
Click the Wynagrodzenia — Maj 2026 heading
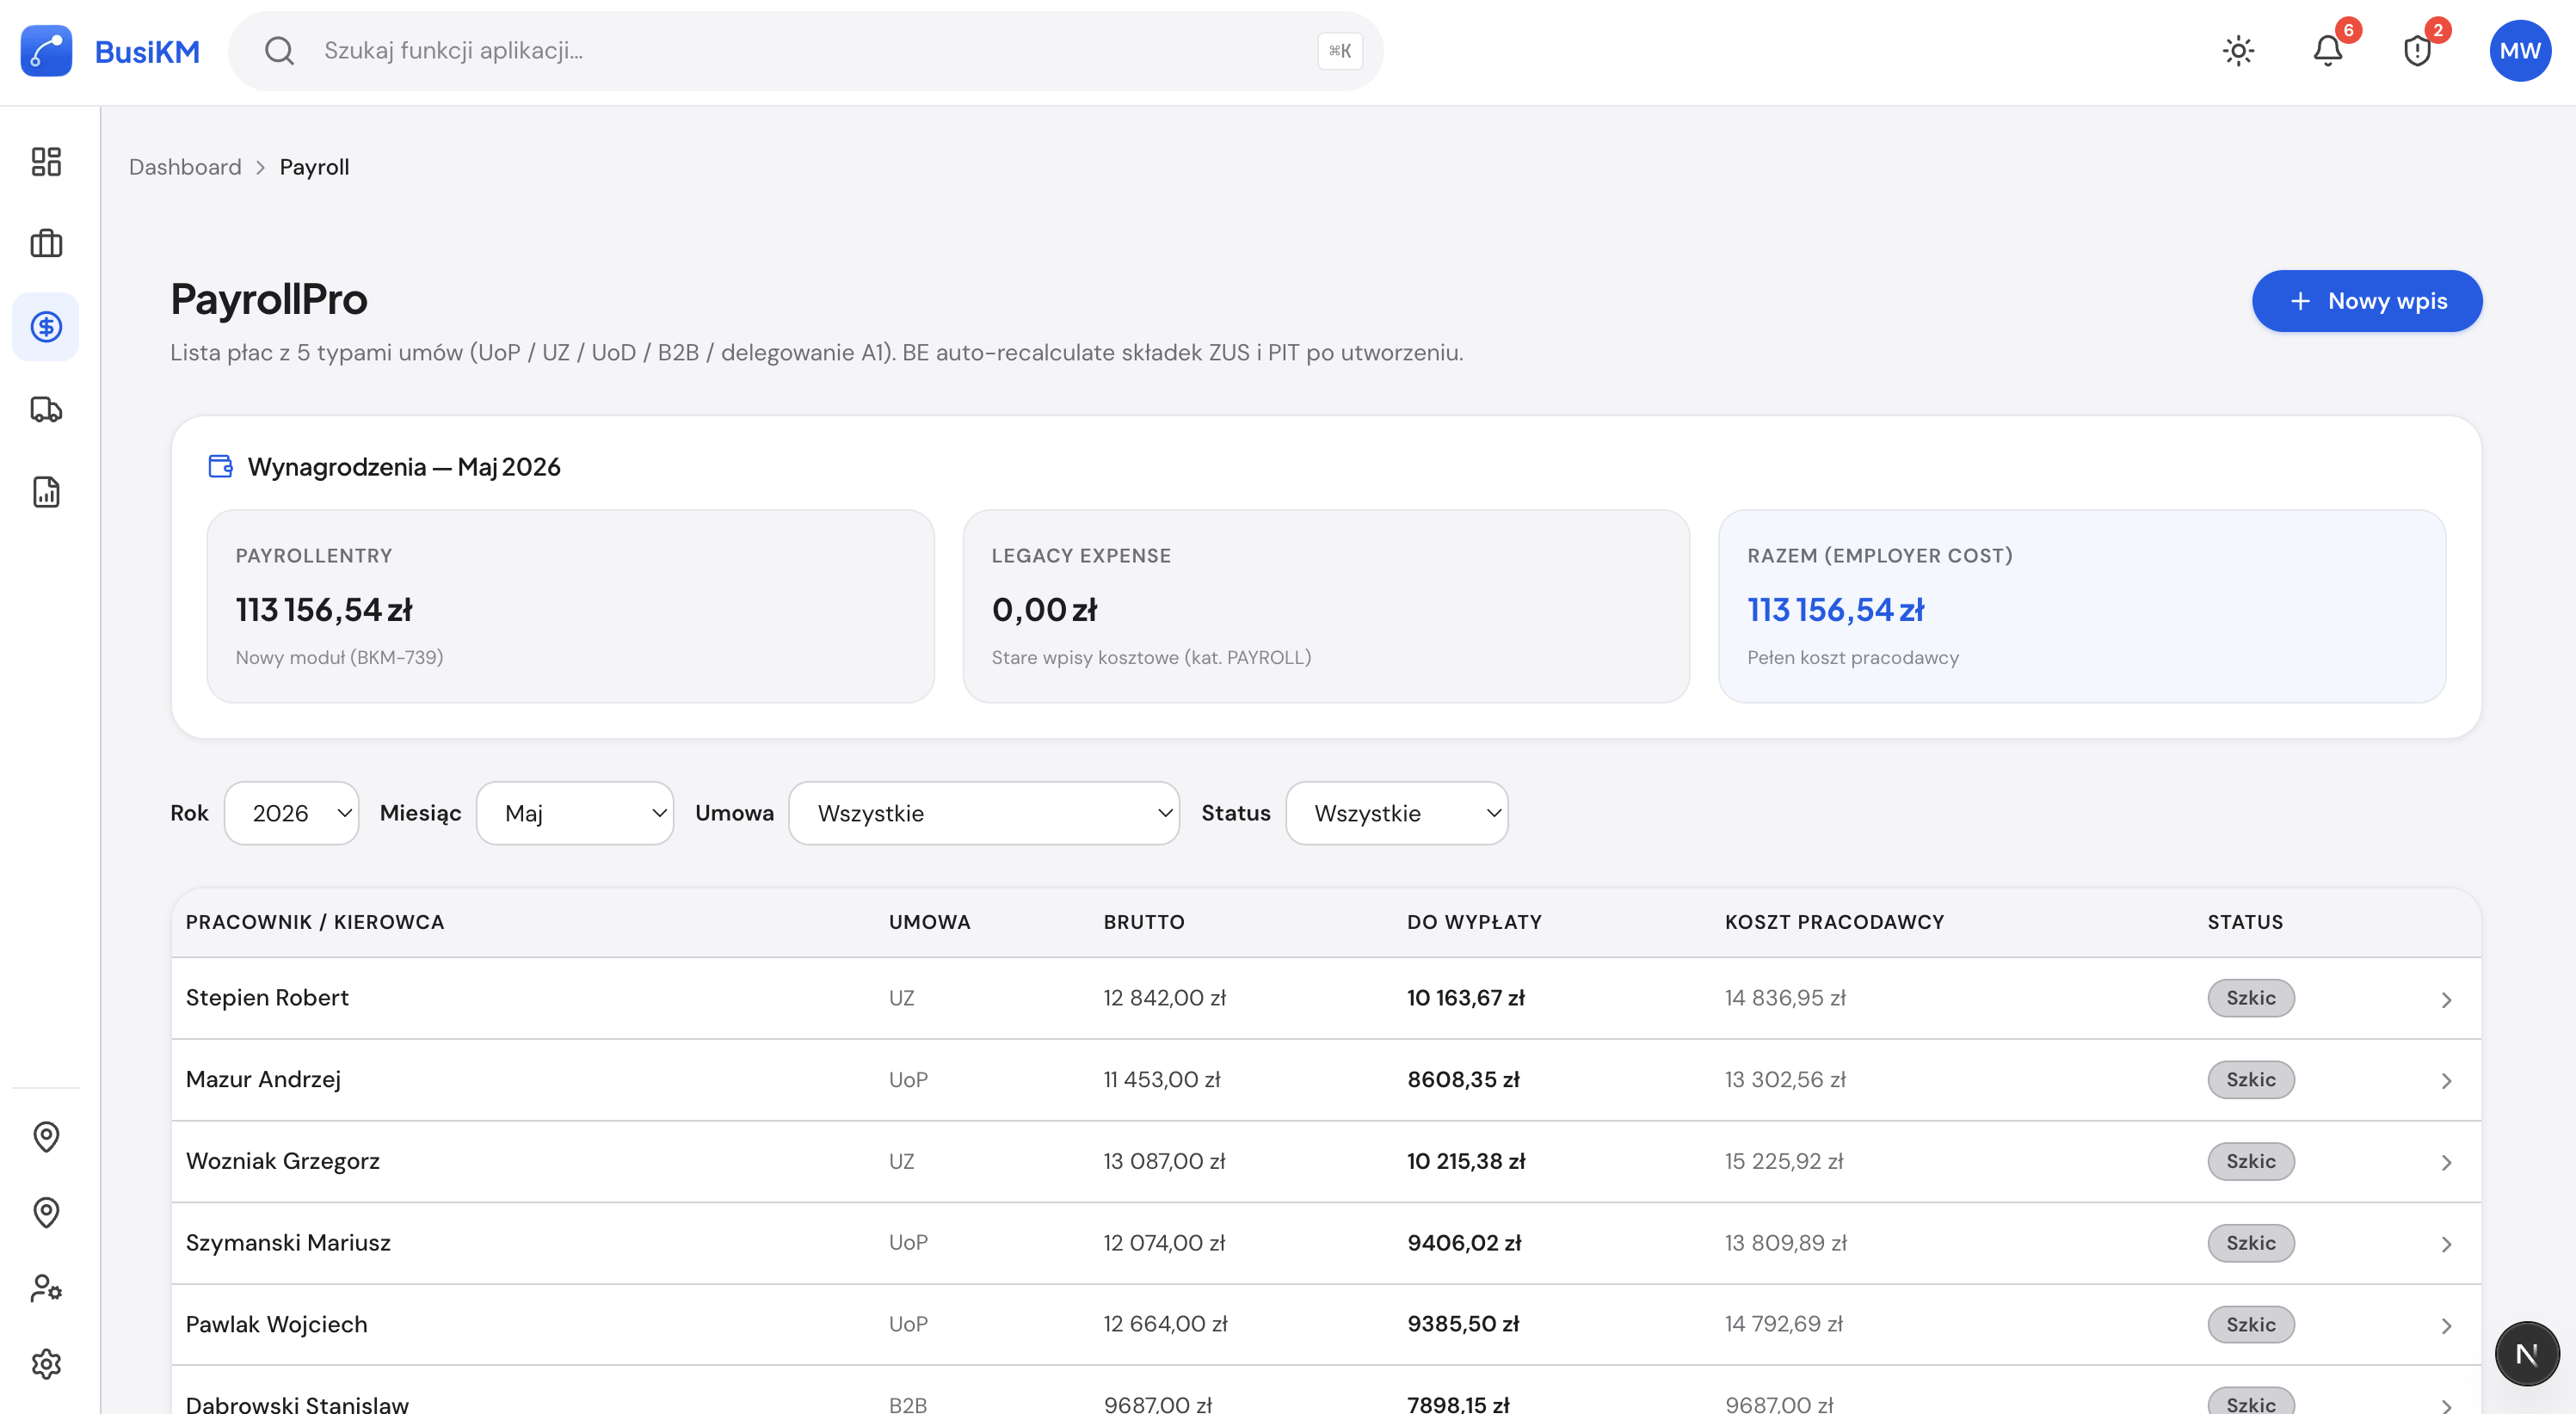[x=404, y=467]
